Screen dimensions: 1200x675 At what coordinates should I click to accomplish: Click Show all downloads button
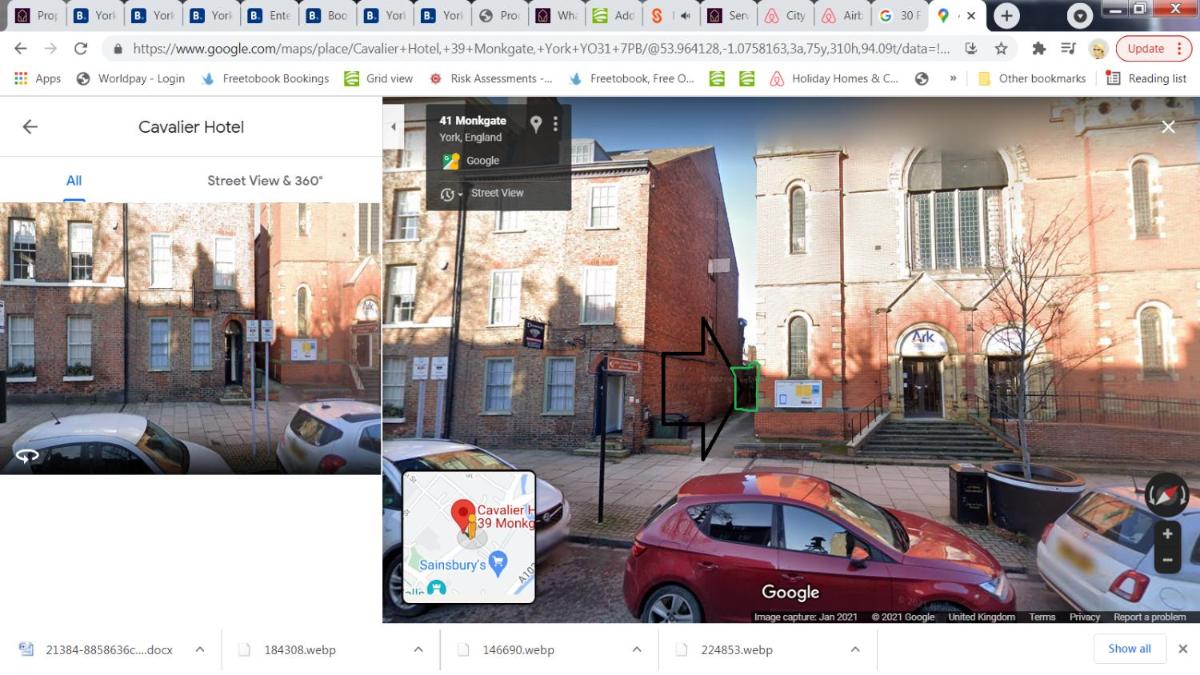pos(1129,648)
